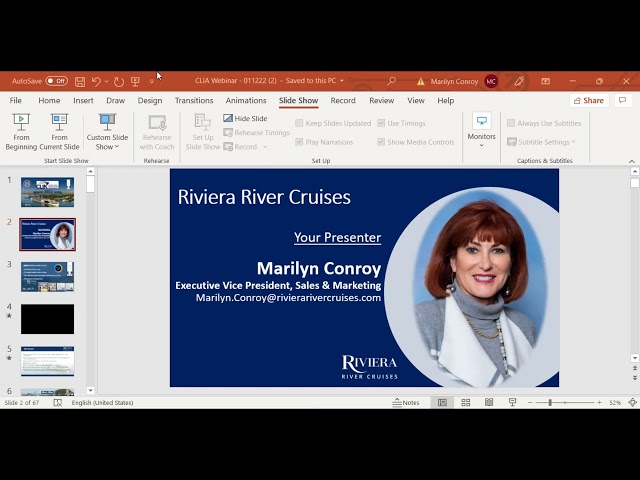
Task: Switch to Slide Sorter view icon
Action: pos(466,403)
